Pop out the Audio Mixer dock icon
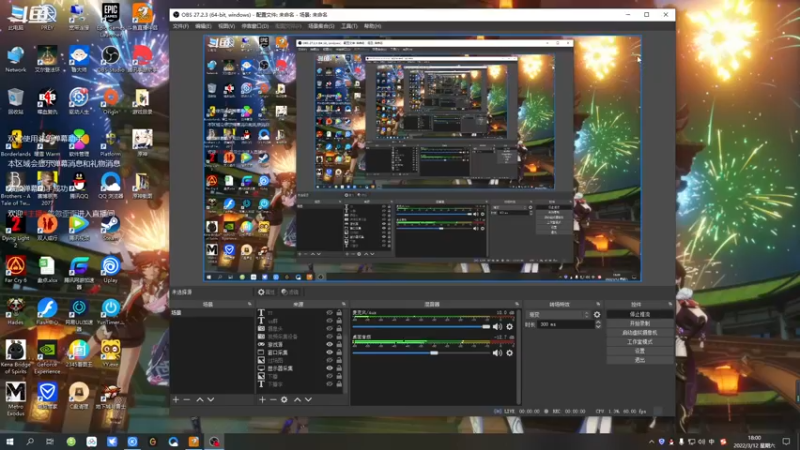Image resolution: width=800 pixels, height=450 pixels. 517,304
